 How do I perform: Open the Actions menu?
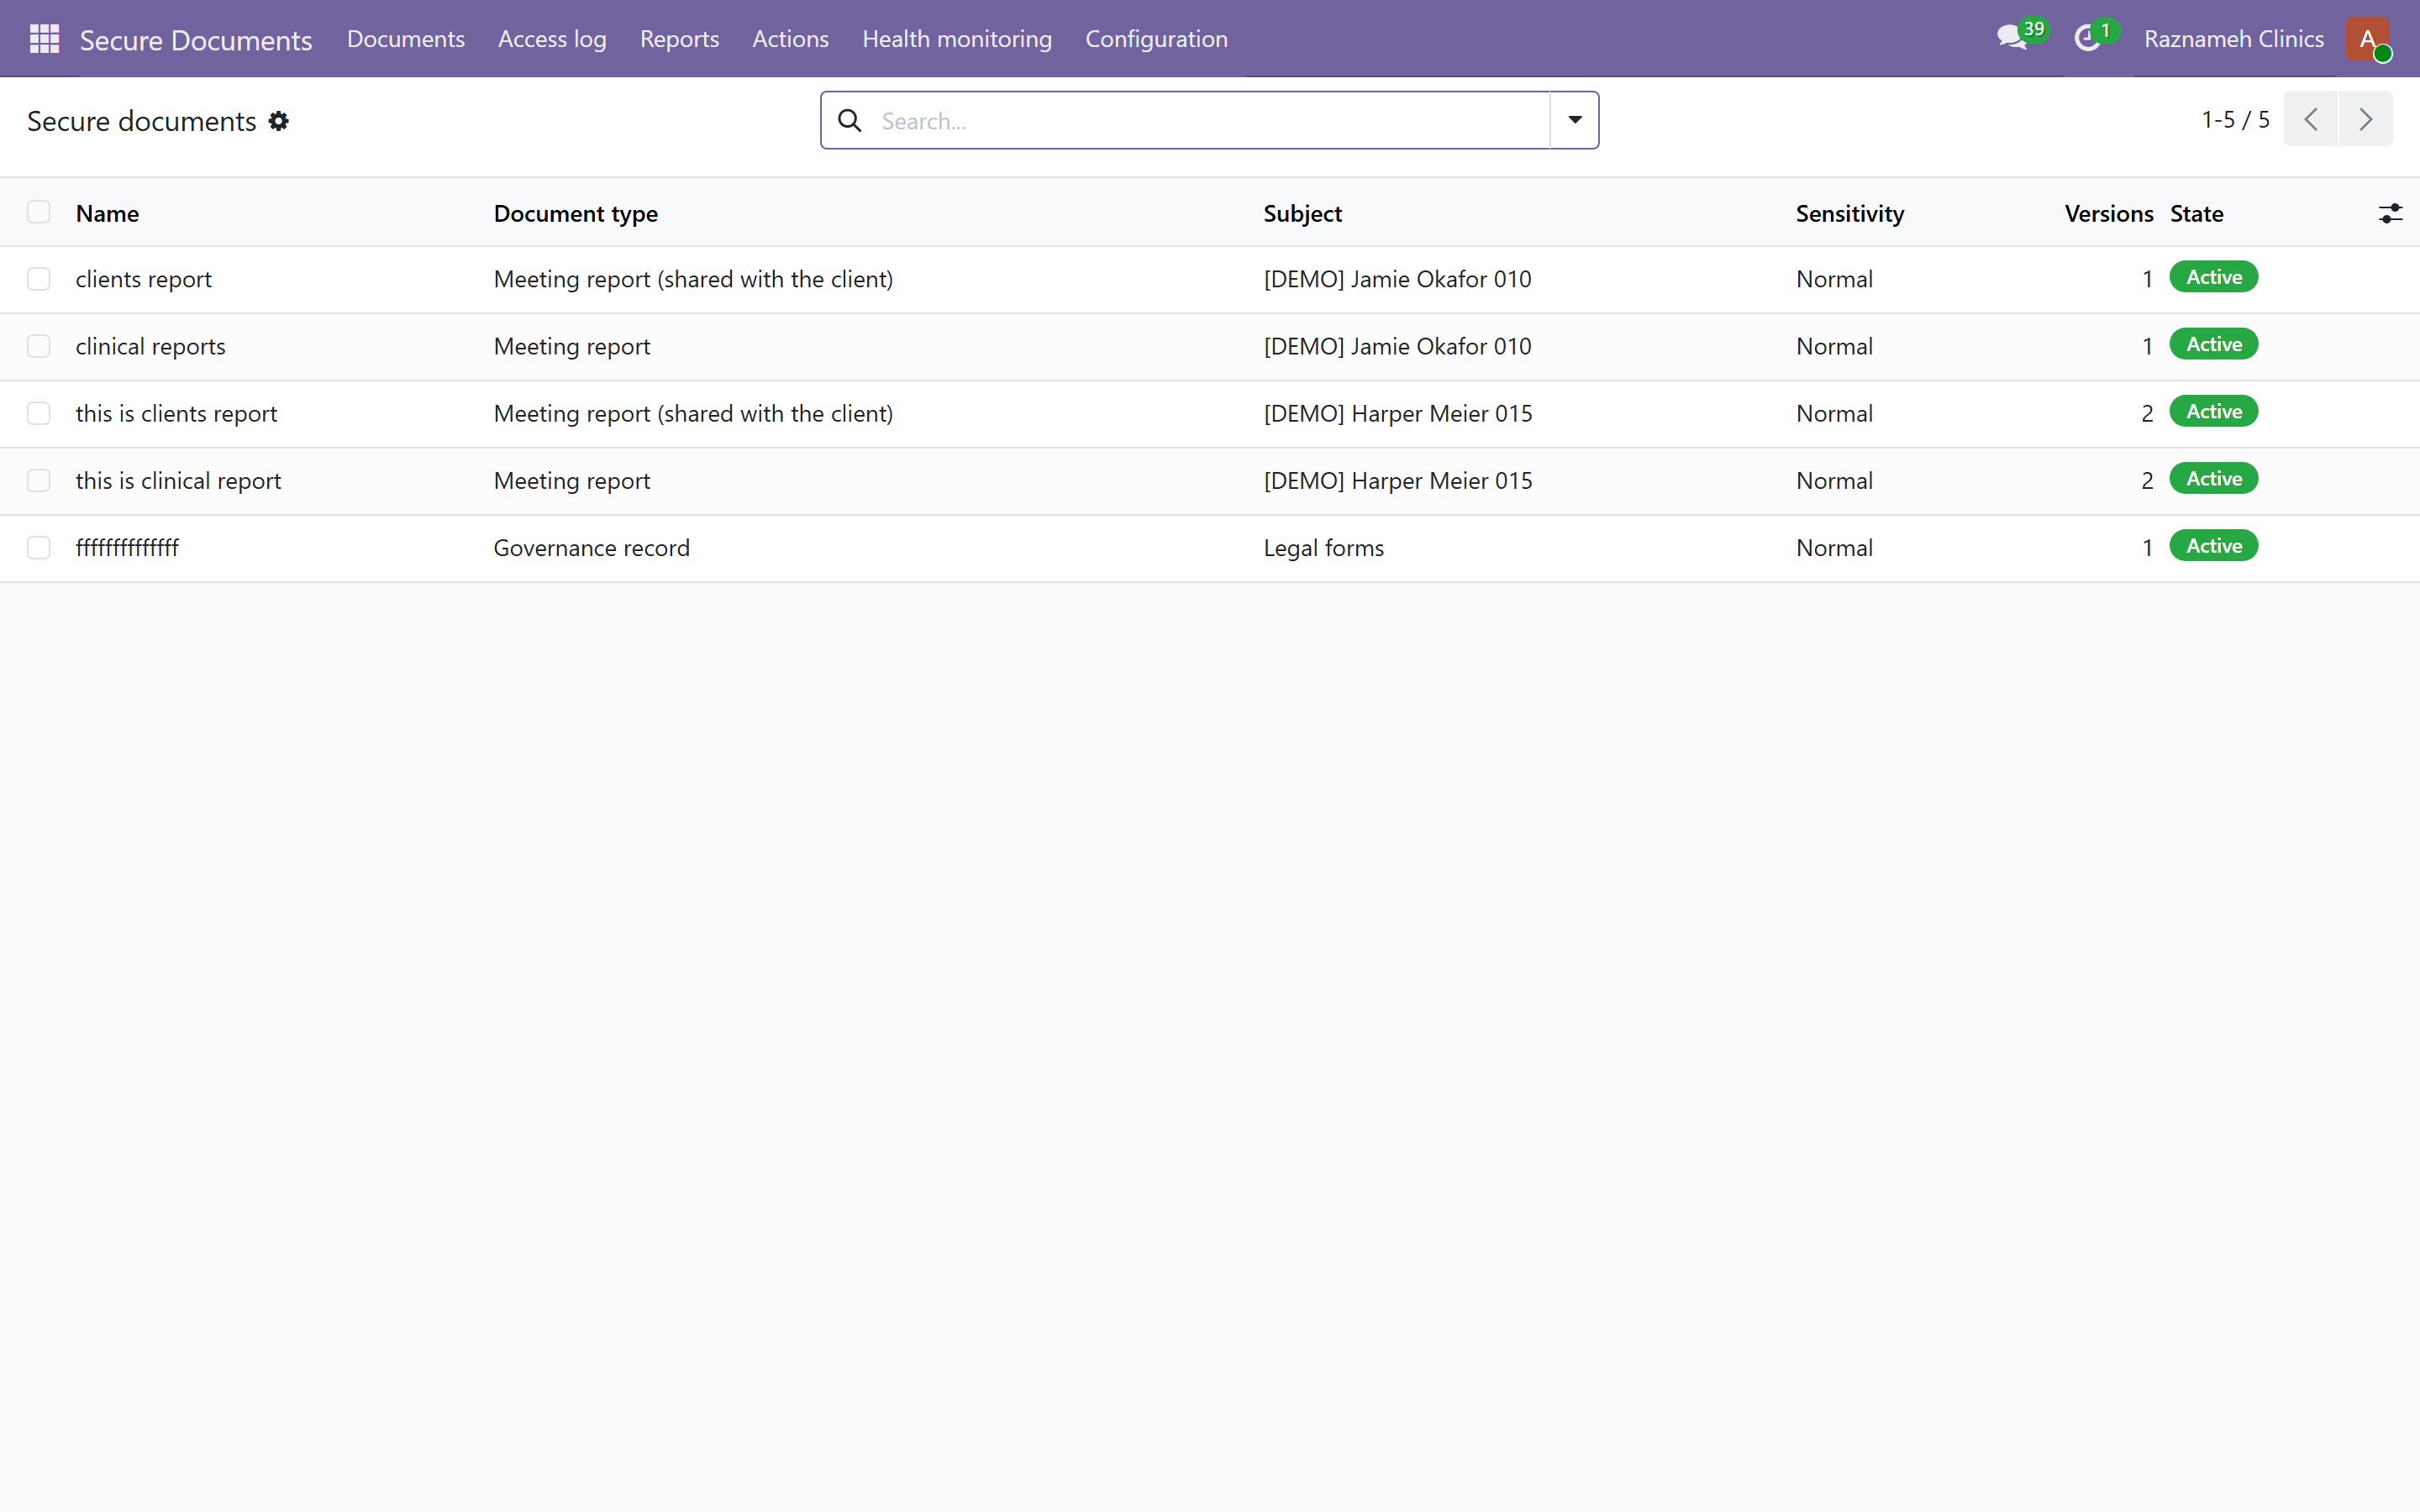click(790, 39)
